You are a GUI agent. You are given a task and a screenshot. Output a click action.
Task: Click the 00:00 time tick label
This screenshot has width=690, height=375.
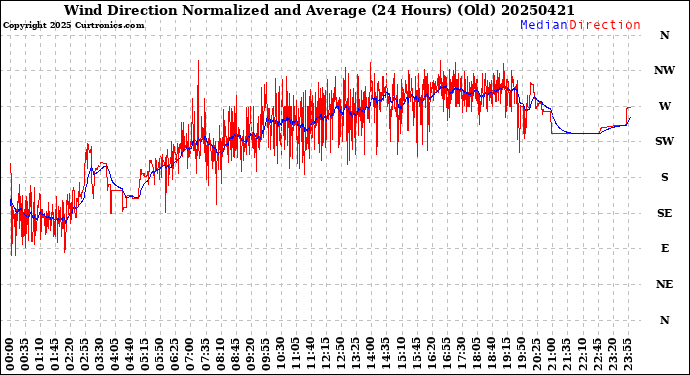[x=10, y=354]
